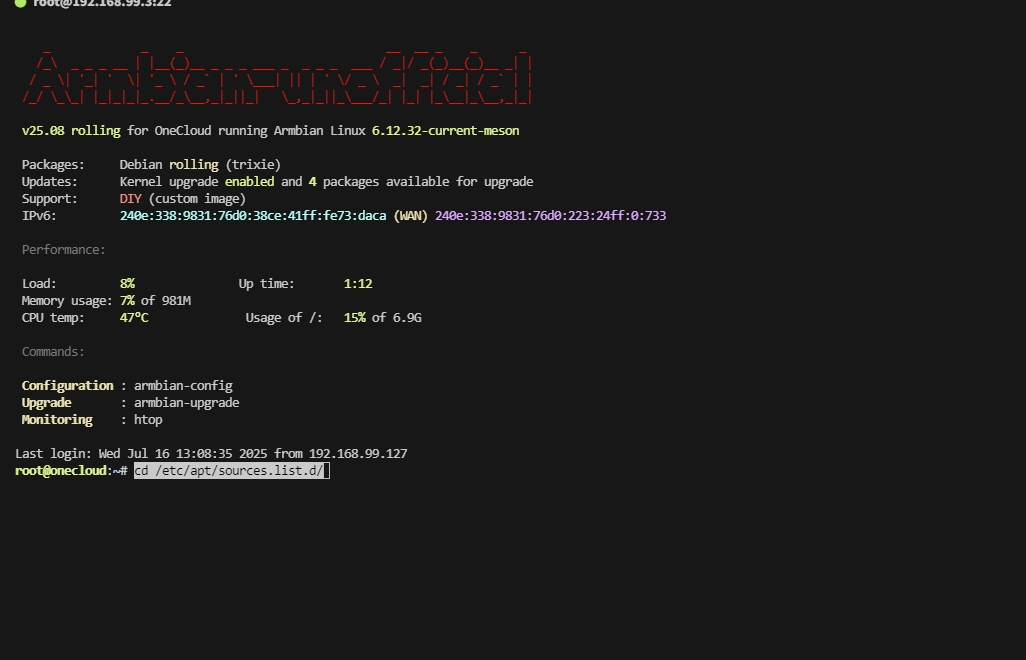
Task: Click the Monitoring label
Action: tap(57, 419)
